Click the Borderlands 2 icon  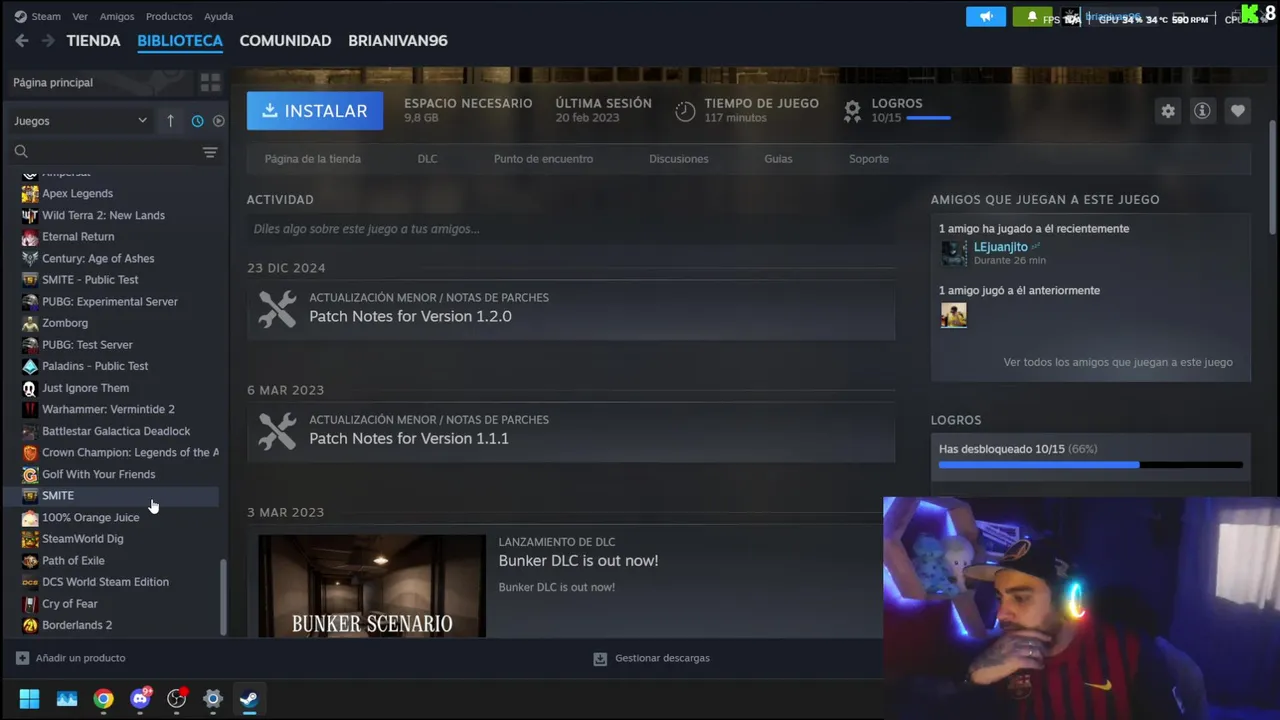(30, 625)
